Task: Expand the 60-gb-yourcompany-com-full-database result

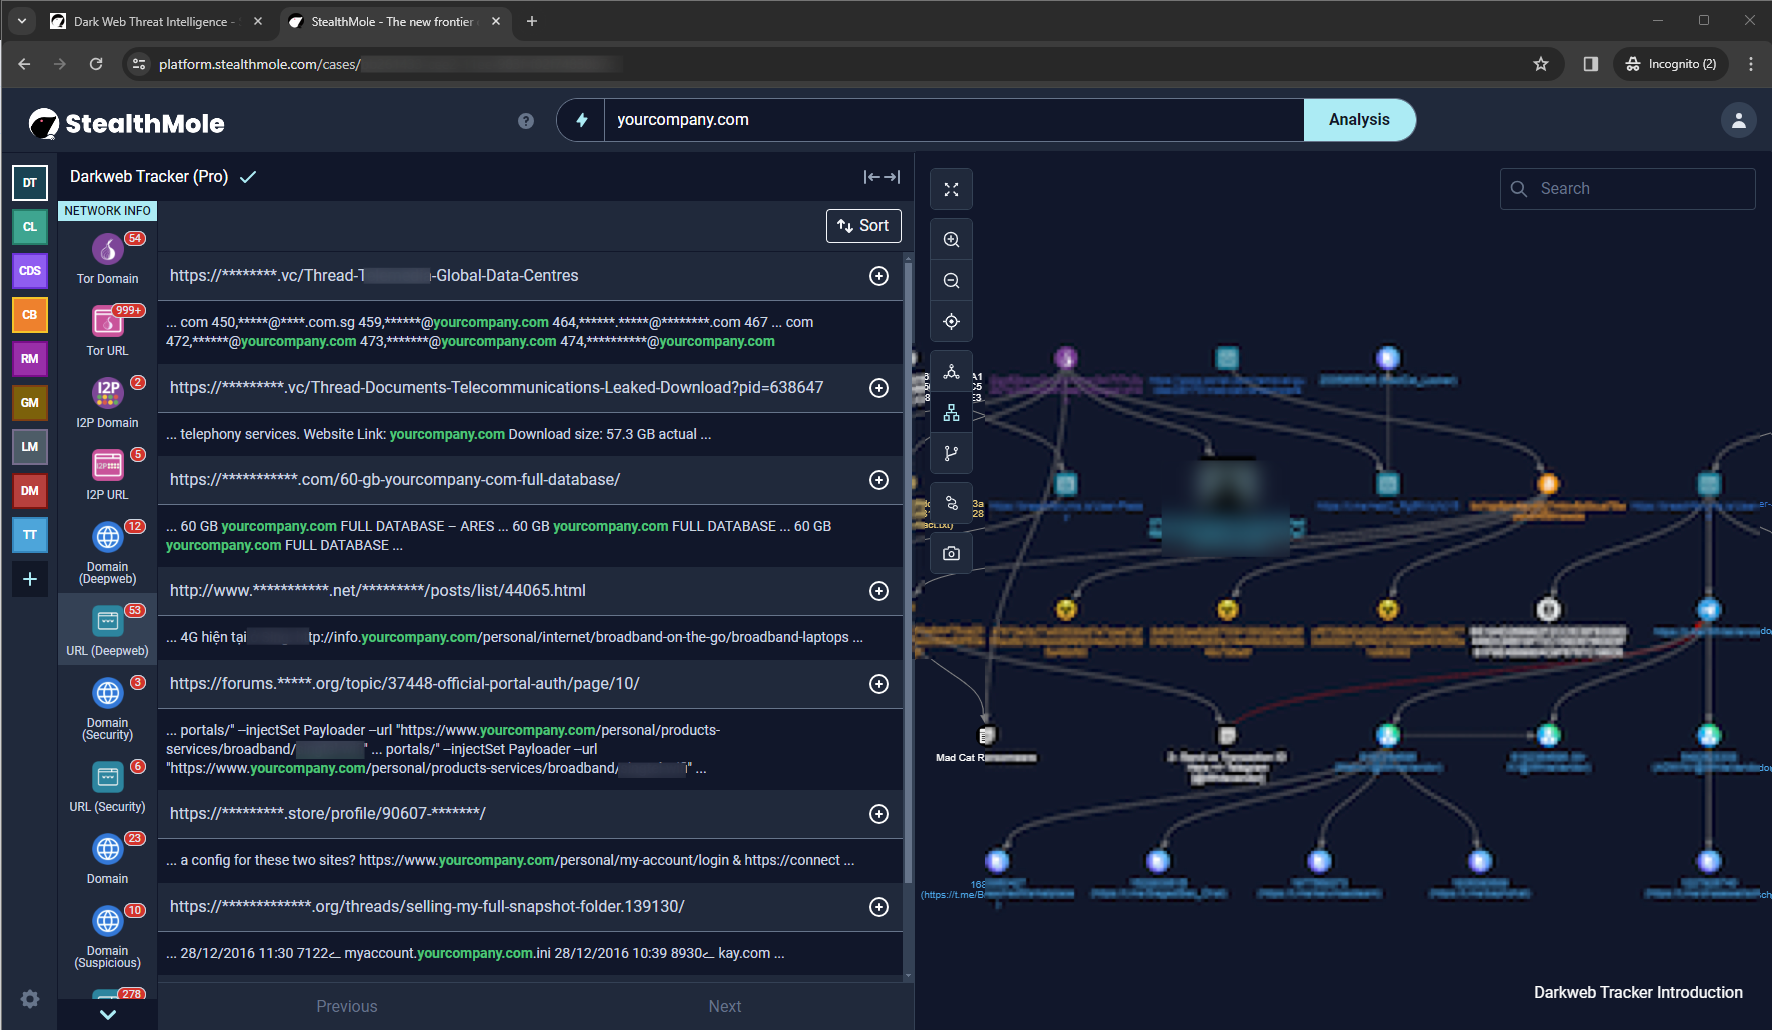Action: click(879, 480)
